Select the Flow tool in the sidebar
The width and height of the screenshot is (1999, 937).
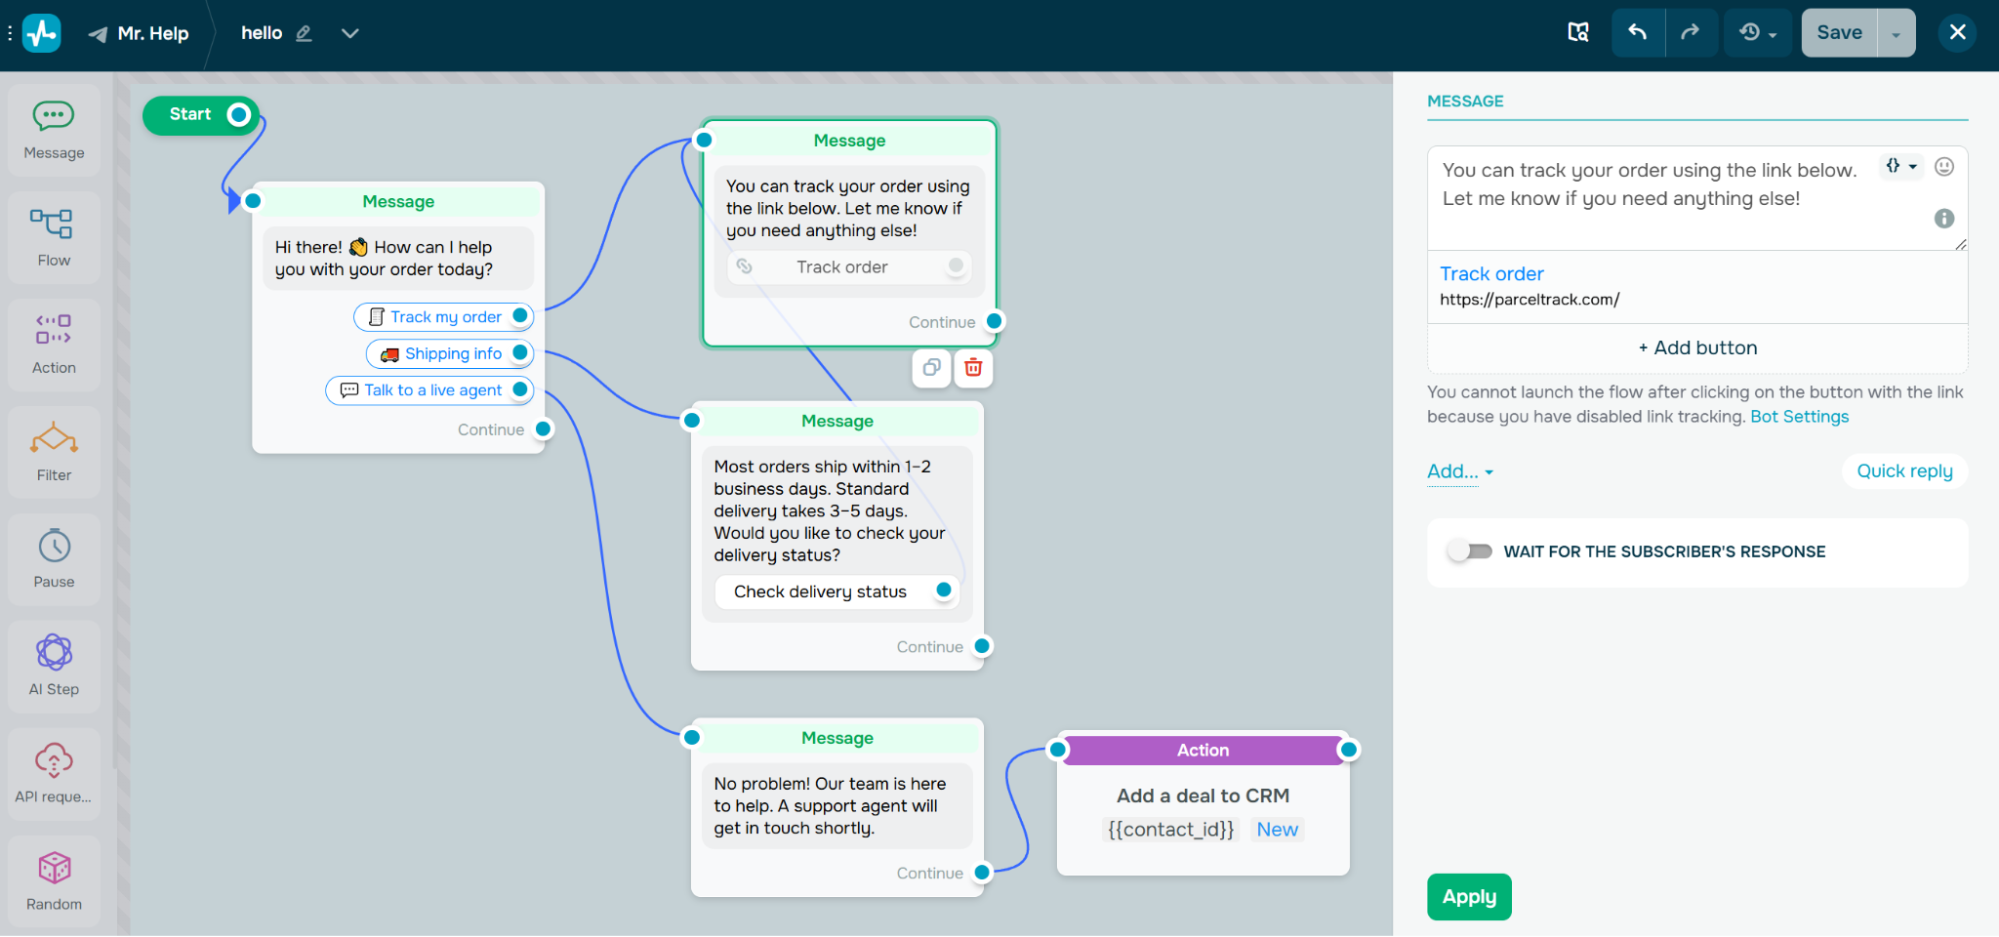tap(53, 237)
